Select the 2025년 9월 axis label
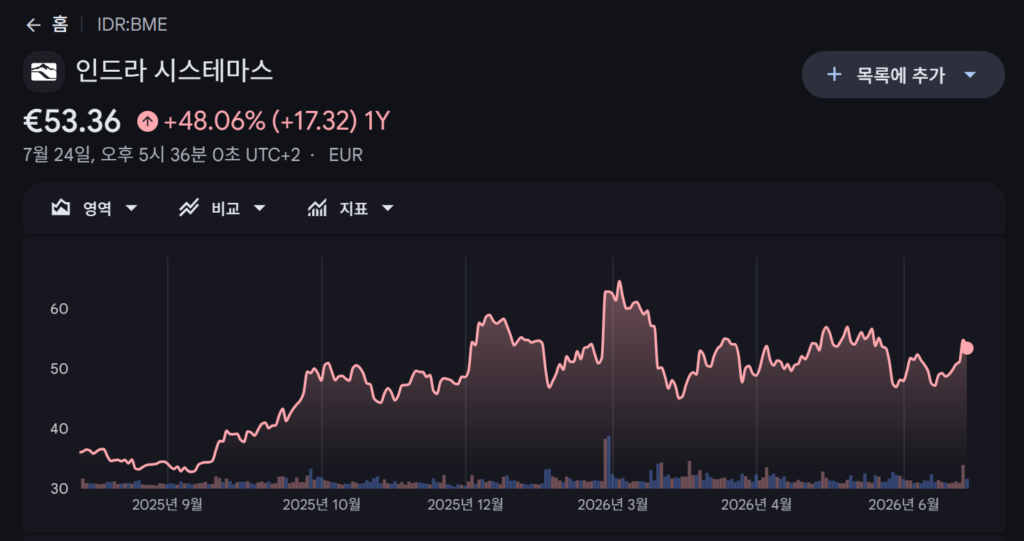This screenshot has width=1024, height=541. tap(167, 504)
